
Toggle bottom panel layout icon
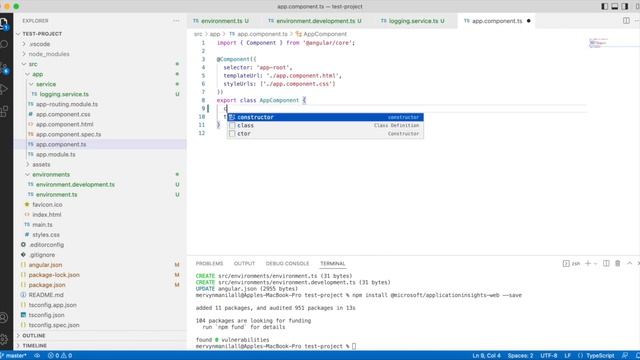coord(615,7)
